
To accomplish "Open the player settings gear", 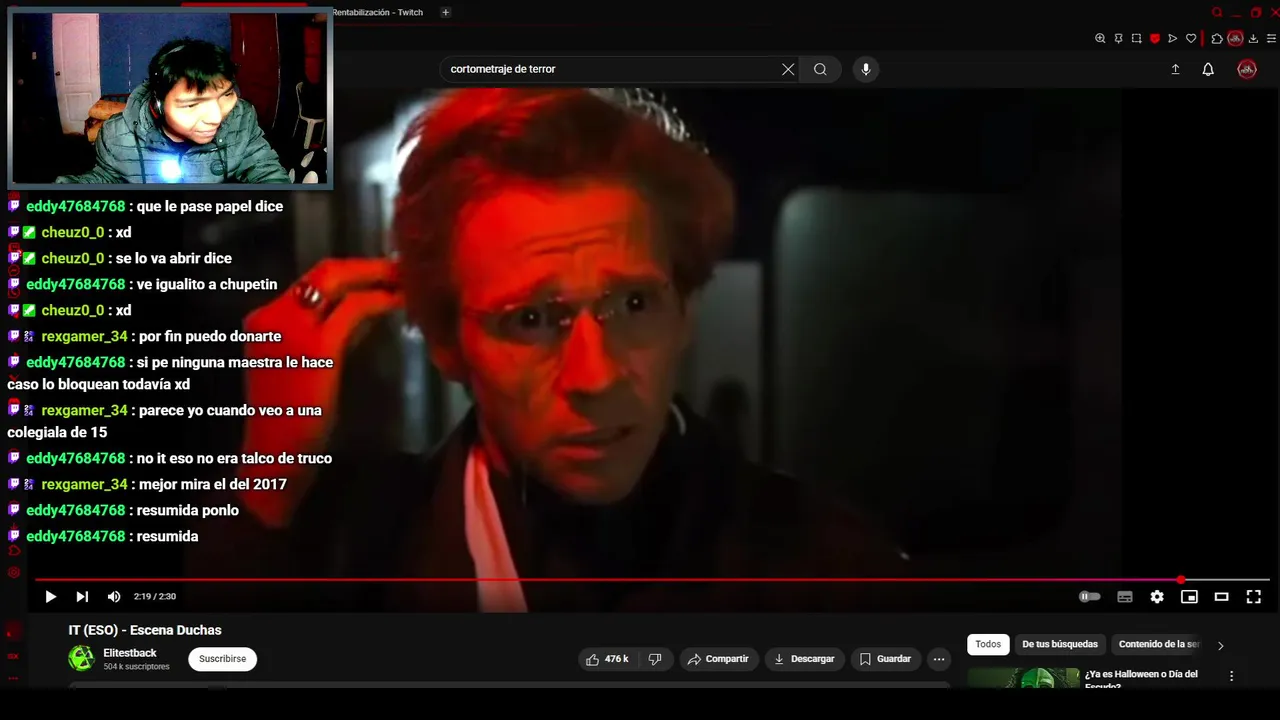I will click(1157, 597).
